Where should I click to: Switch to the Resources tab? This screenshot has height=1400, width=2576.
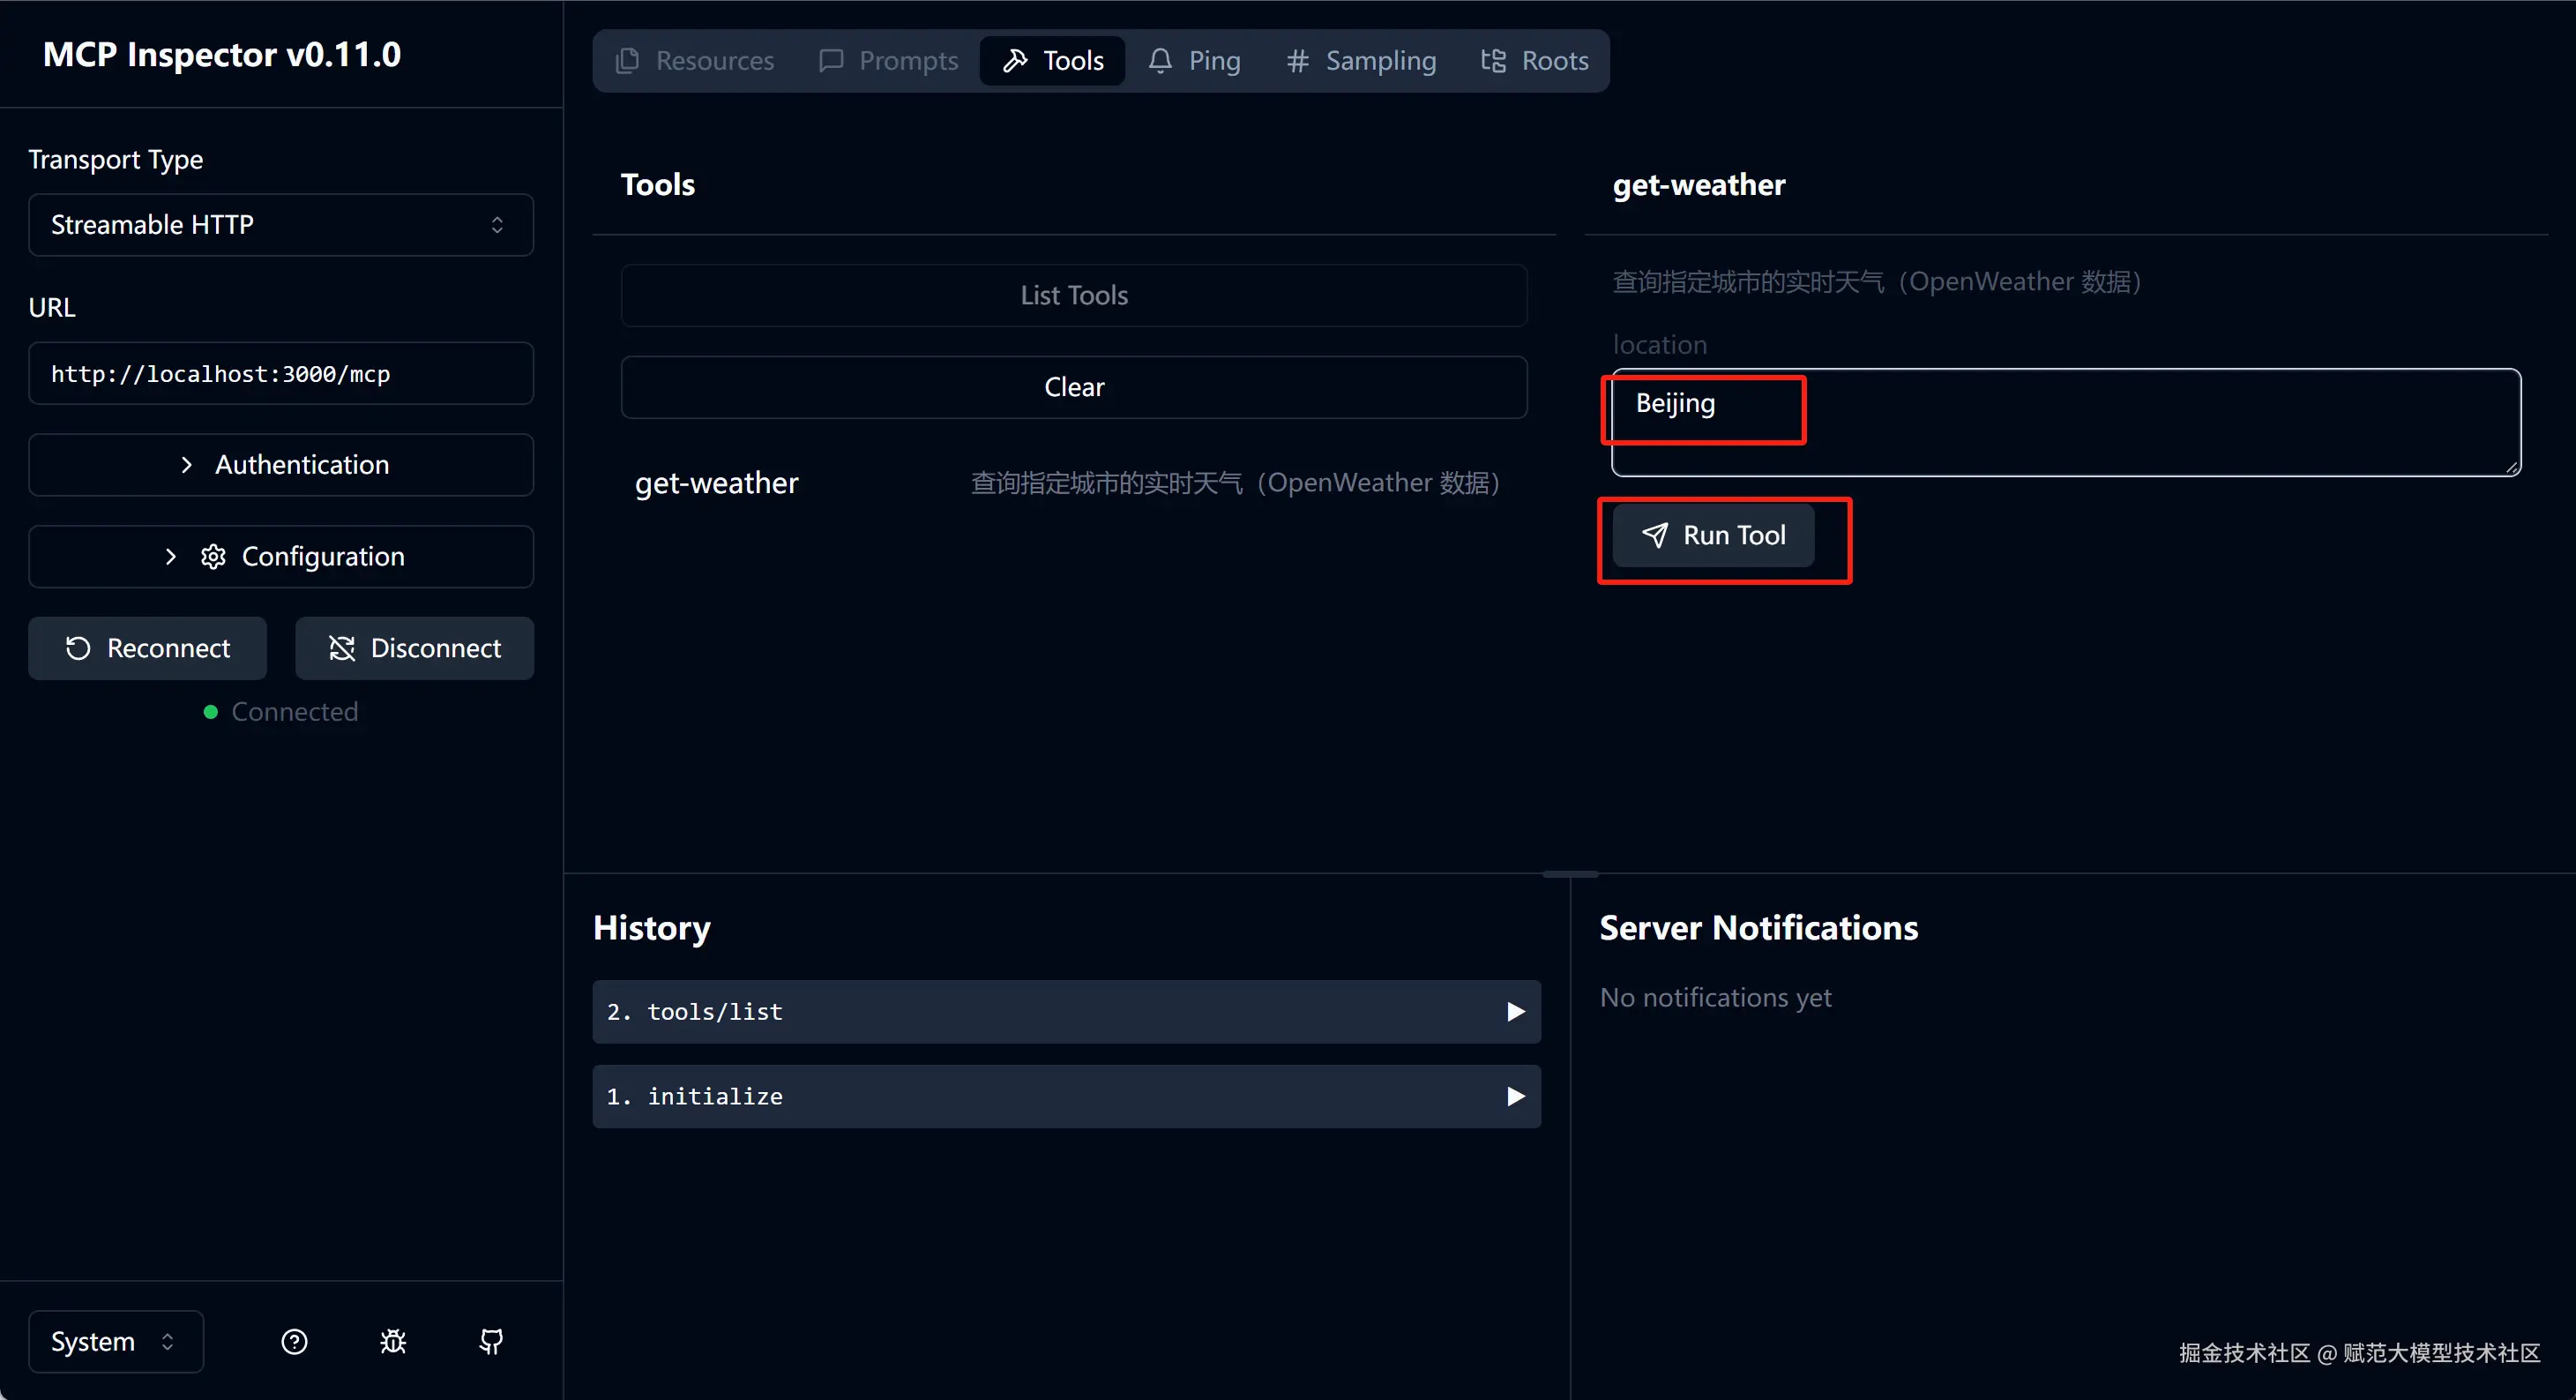pyautogui.click(x=696, y=61)
